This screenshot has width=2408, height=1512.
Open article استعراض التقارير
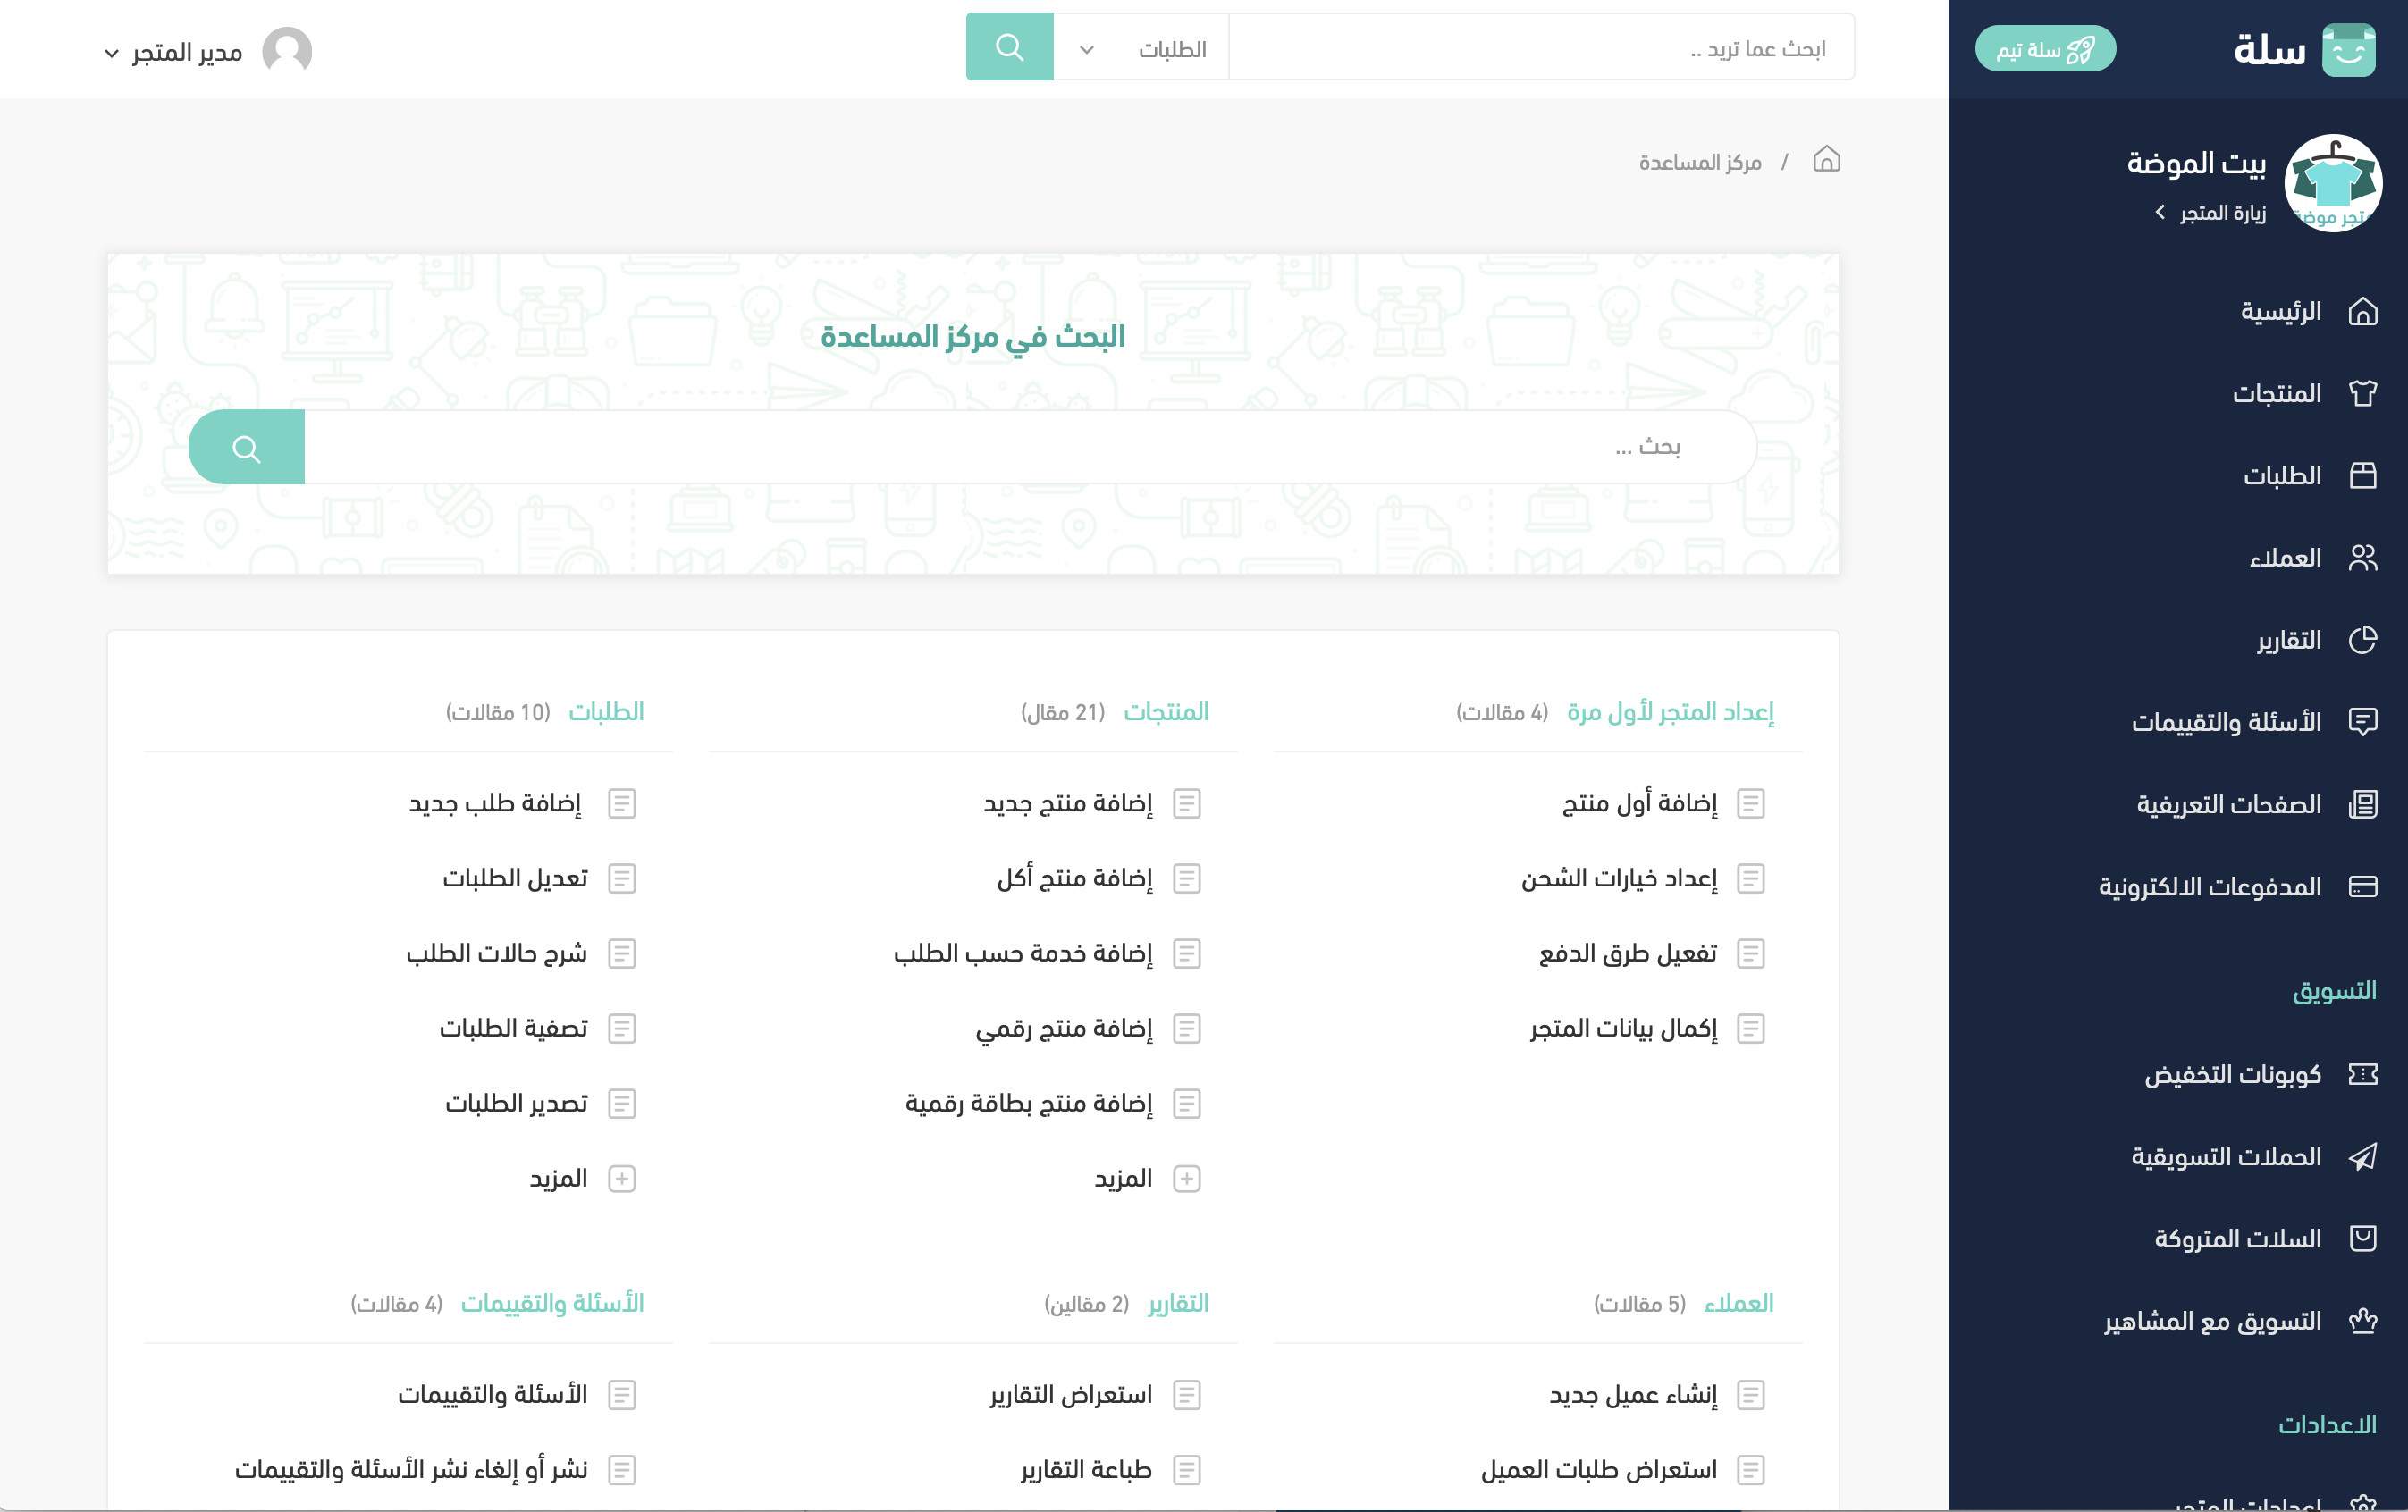coord(1071,1395)
